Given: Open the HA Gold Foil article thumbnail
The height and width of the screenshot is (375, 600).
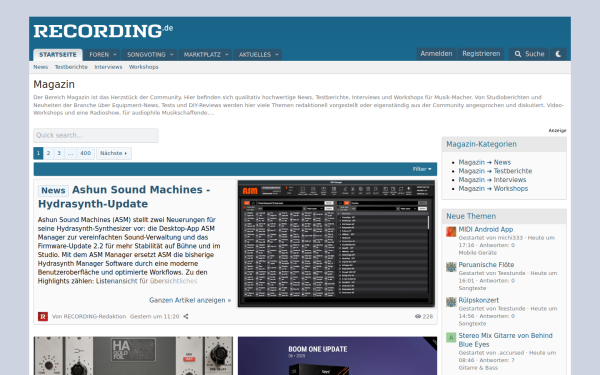Looking at the screenshot, I should pyautogui.click(x=133, y=356).
